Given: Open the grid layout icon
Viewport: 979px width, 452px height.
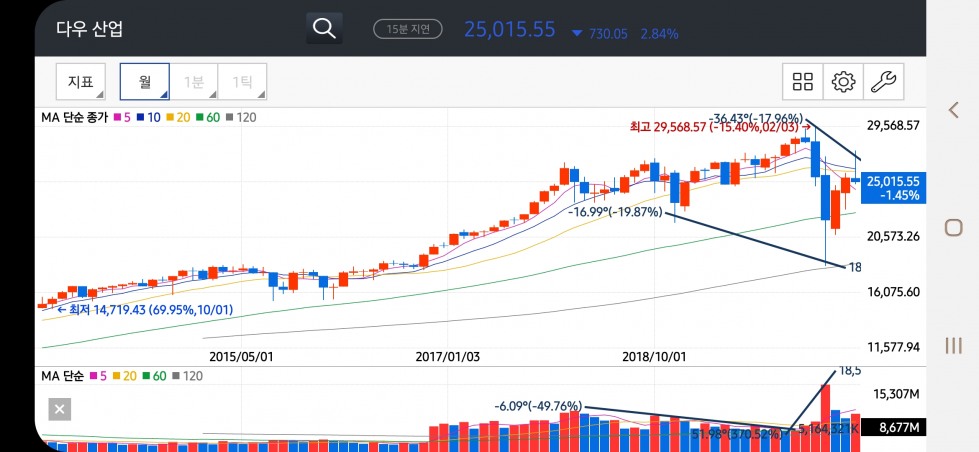Looking at the screenshot, I should (803, 81).
